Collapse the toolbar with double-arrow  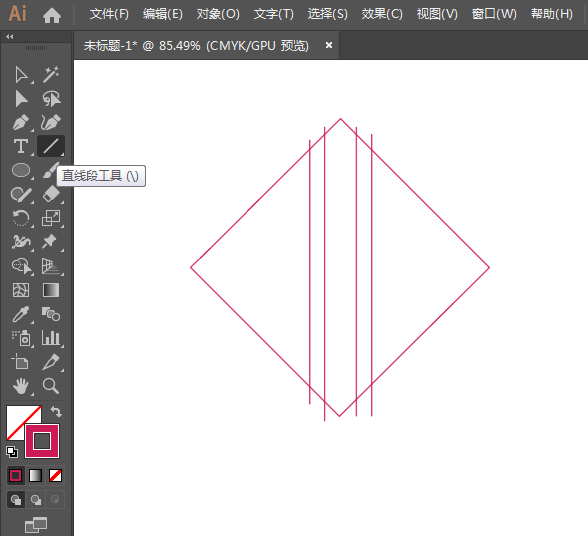click(10, 36)
